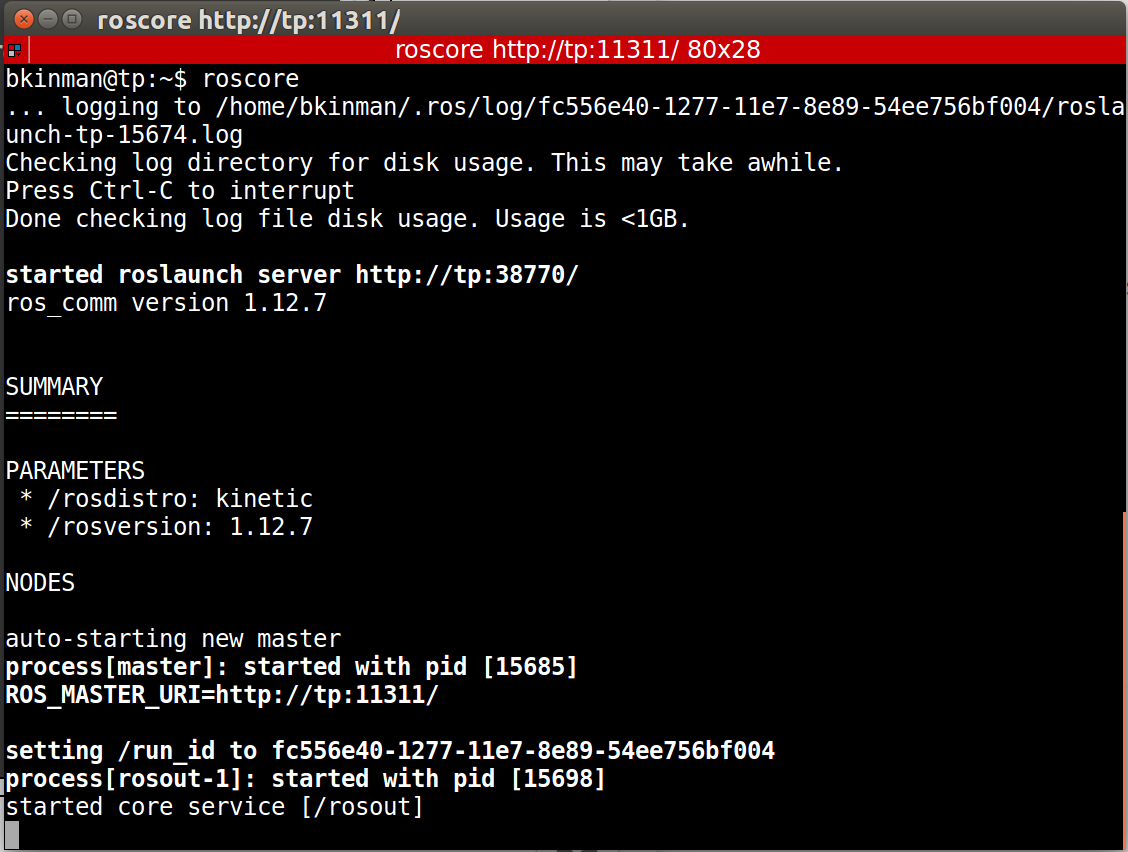The image size is (1128, 852).
Task: Open the terminal grouping menu icon
Action: [x=13, y=49]
